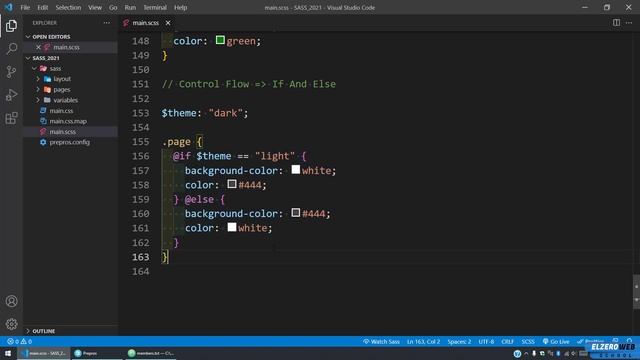Click the feedback icon in status bar

tap(616, 340)
